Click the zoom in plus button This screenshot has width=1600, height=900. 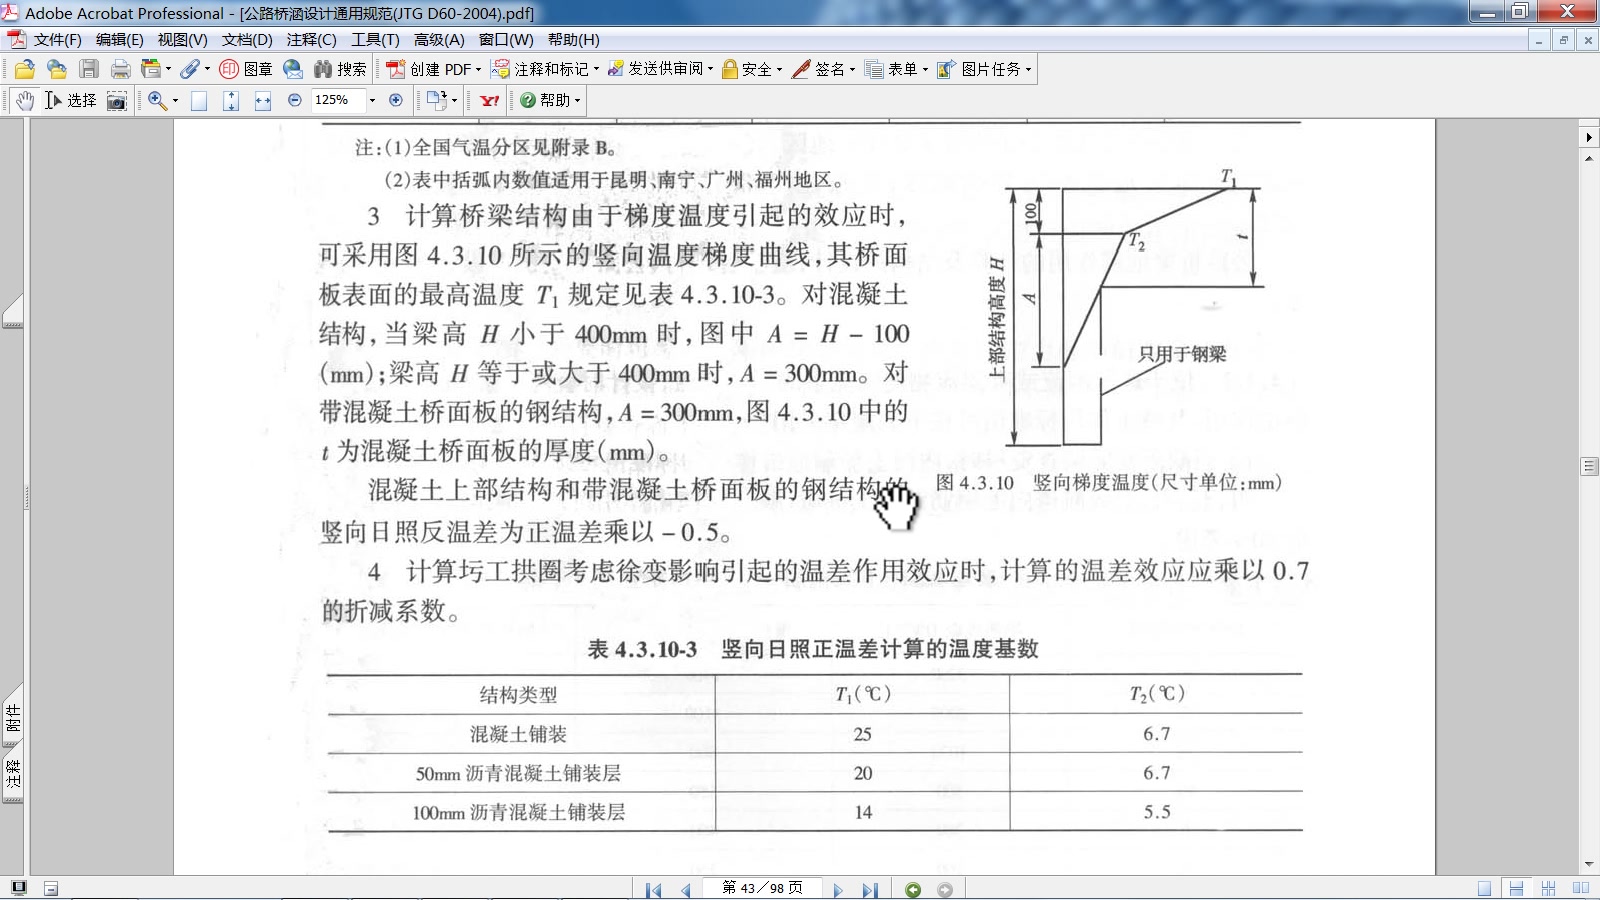(x=396, y=100)
